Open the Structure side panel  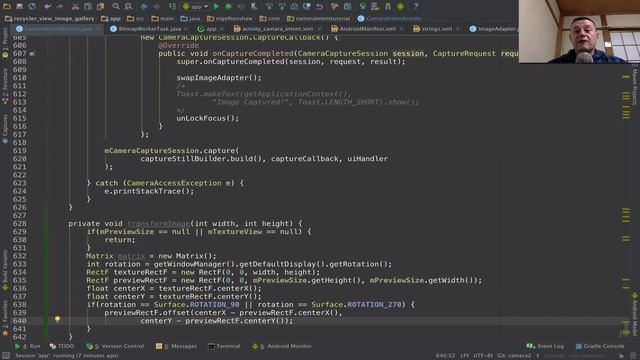pos(5,87)
